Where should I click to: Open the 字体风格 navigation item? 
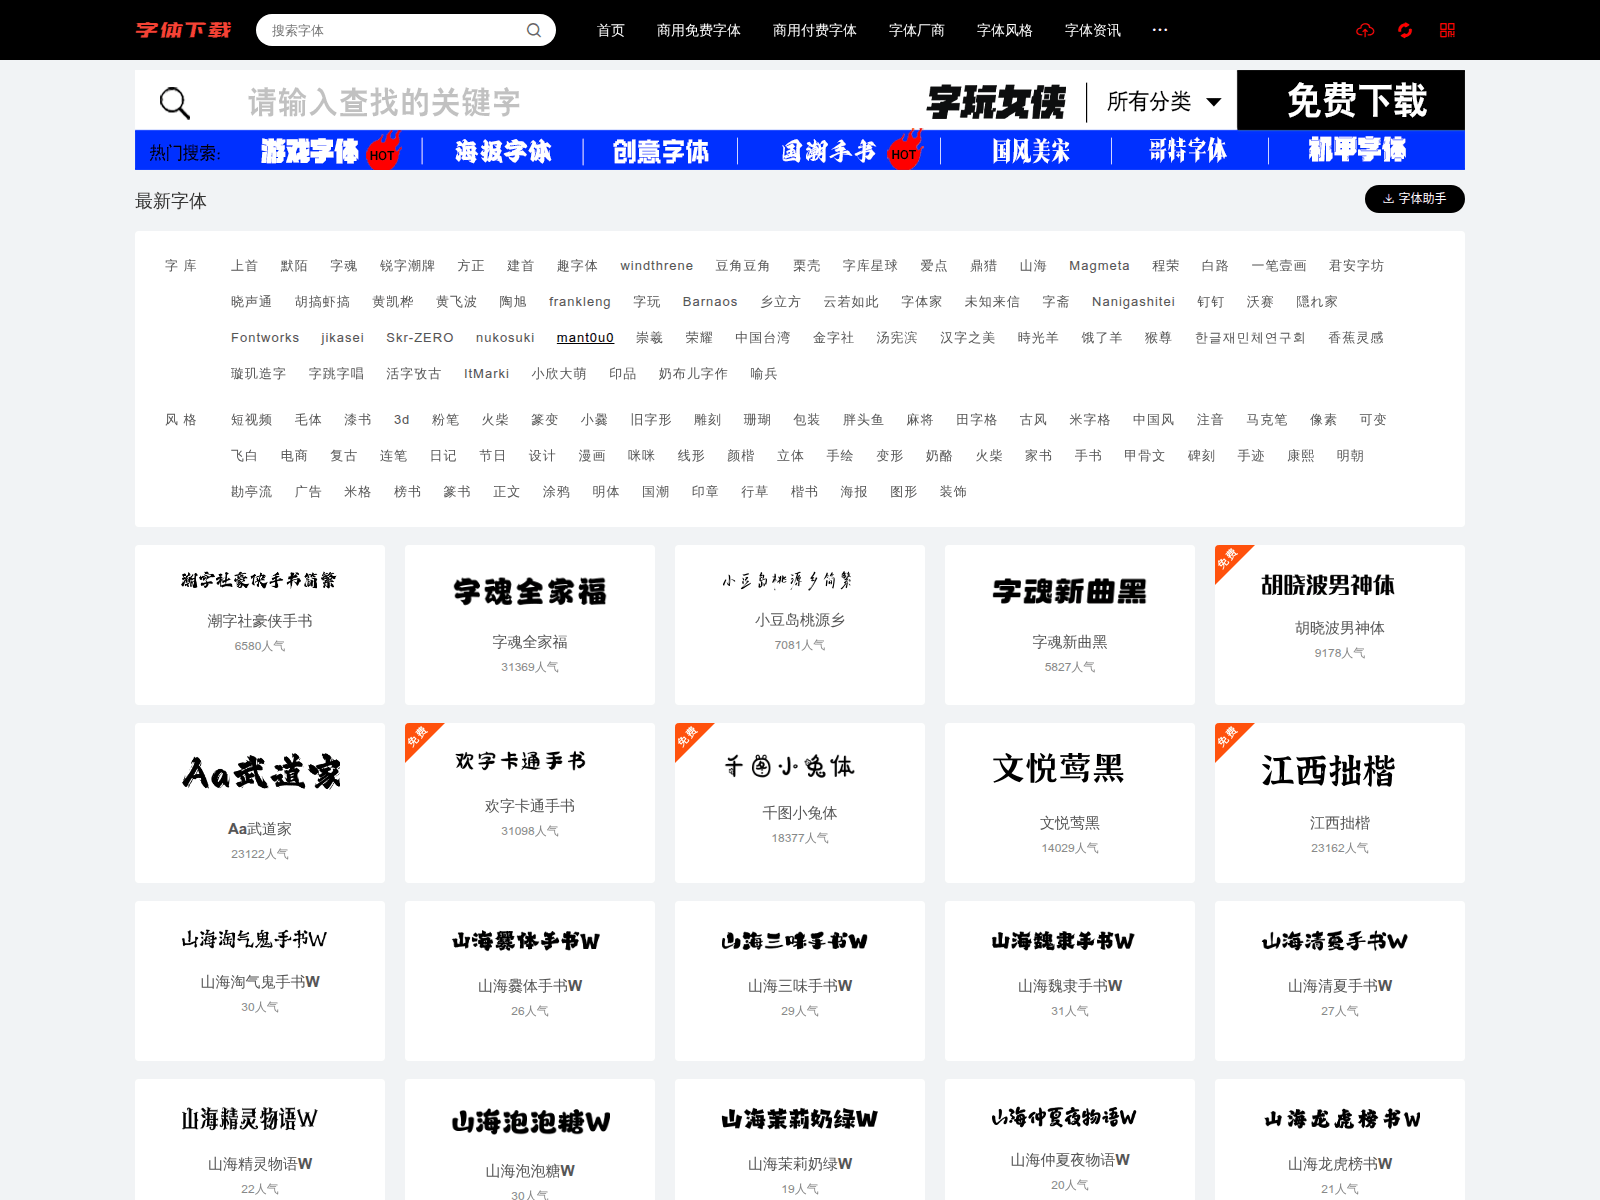tap(1004, 30)
